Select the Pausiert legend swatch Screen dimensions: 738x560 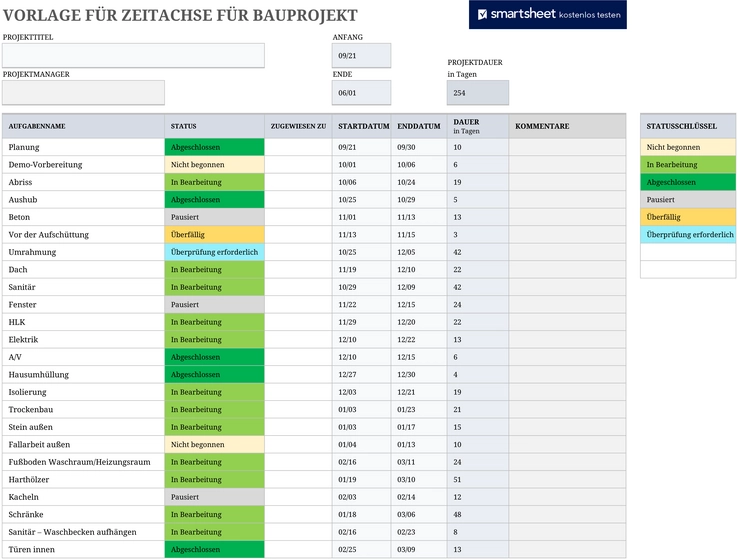pyautogui.click(x=688, y=200)
